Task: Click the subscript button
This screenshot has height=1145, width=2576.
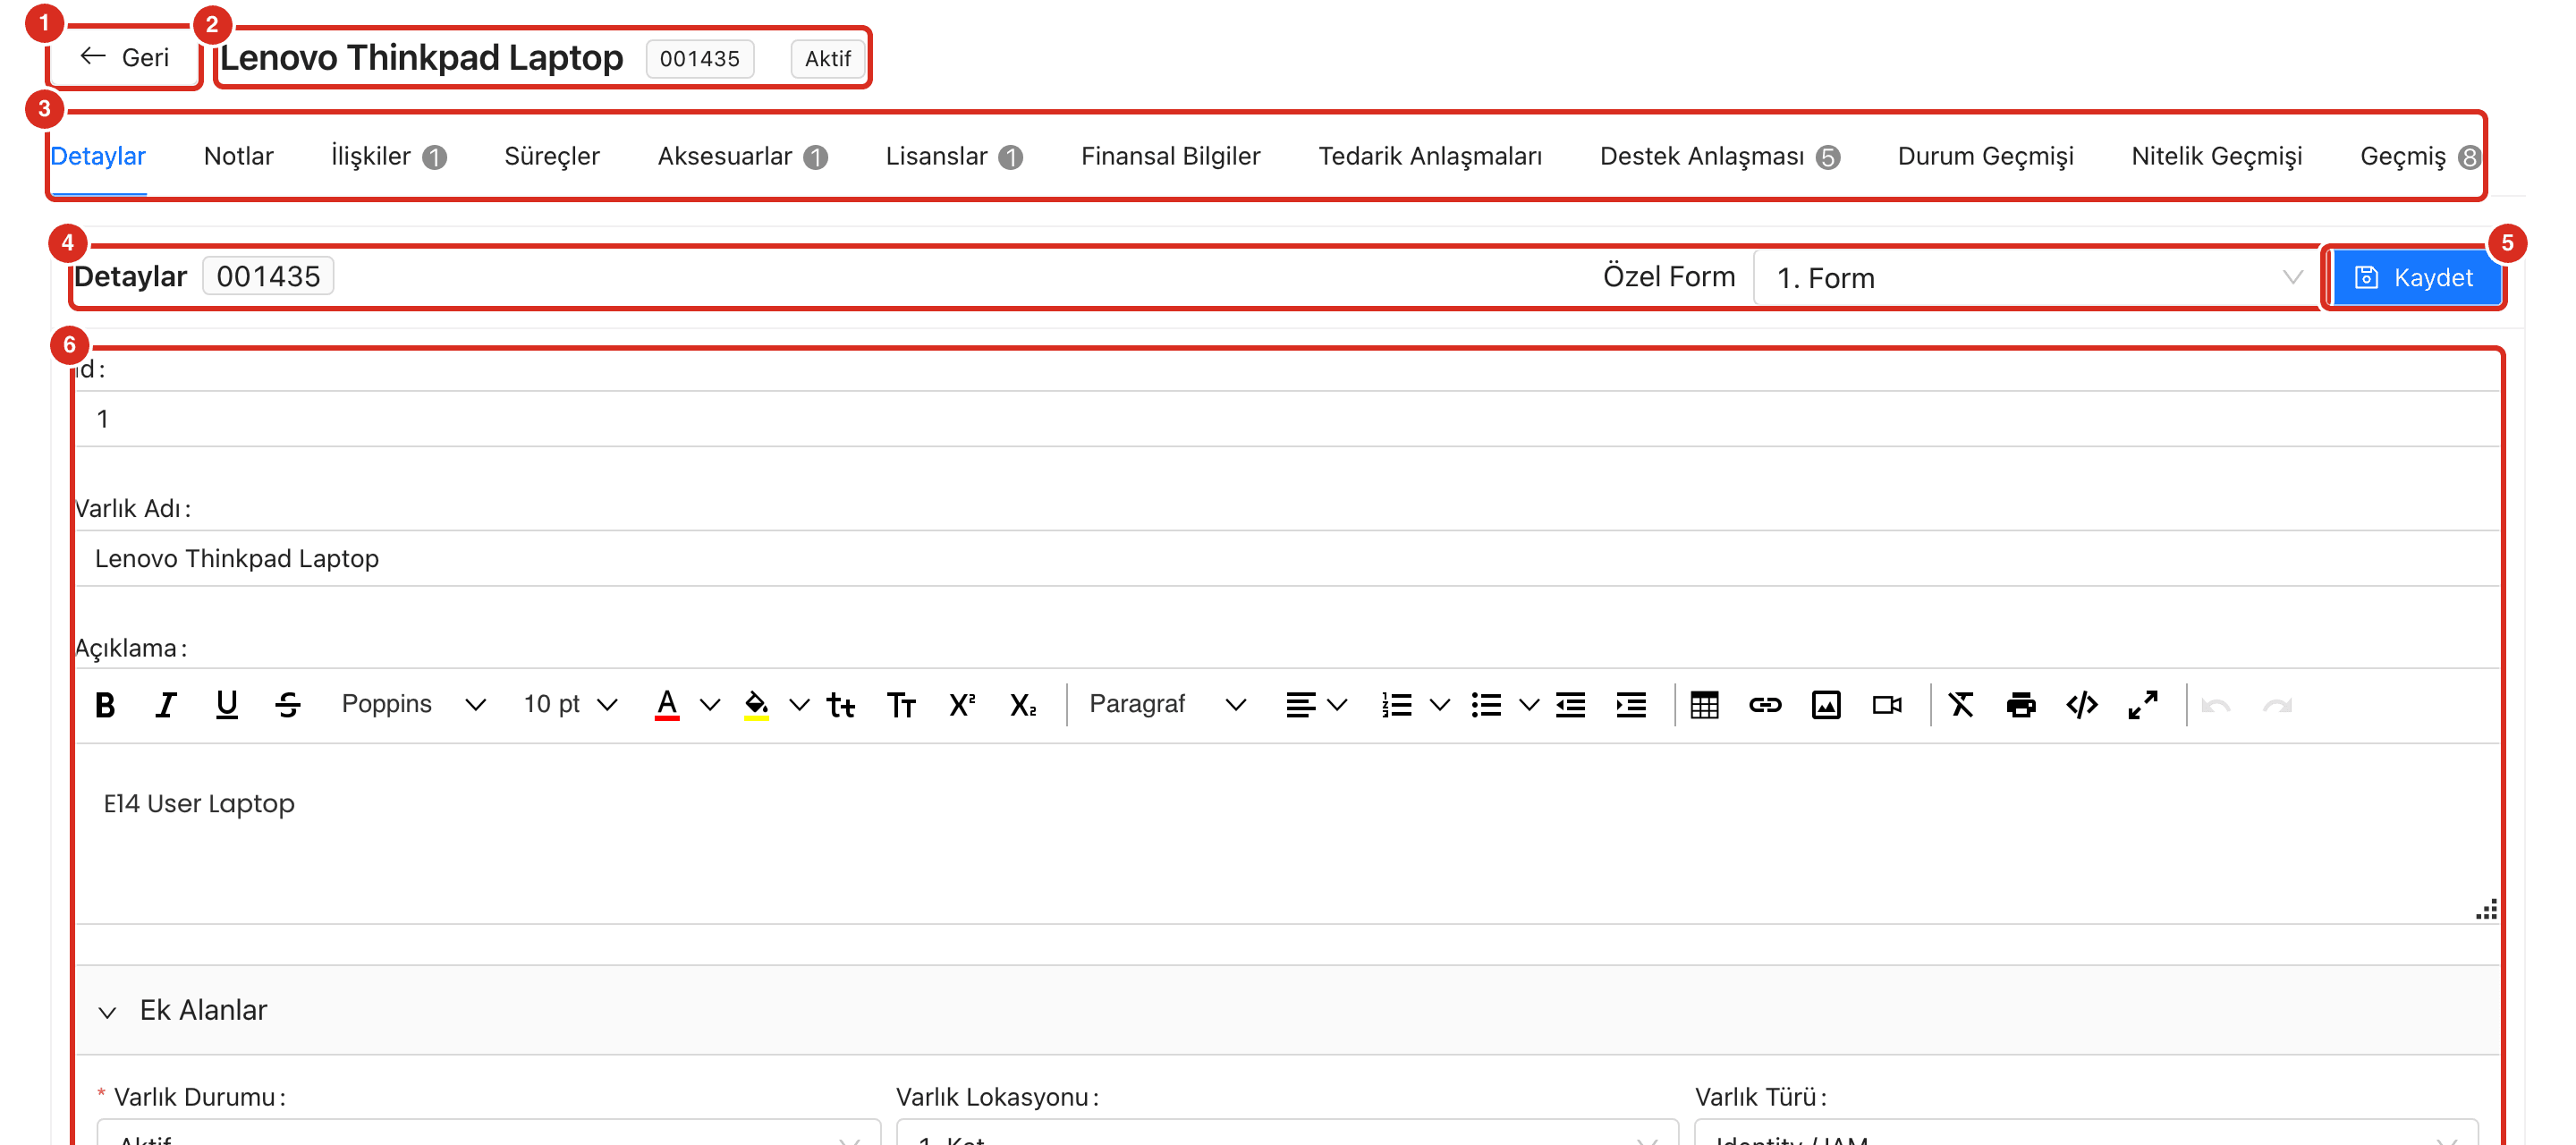Action: [1023, 705]
